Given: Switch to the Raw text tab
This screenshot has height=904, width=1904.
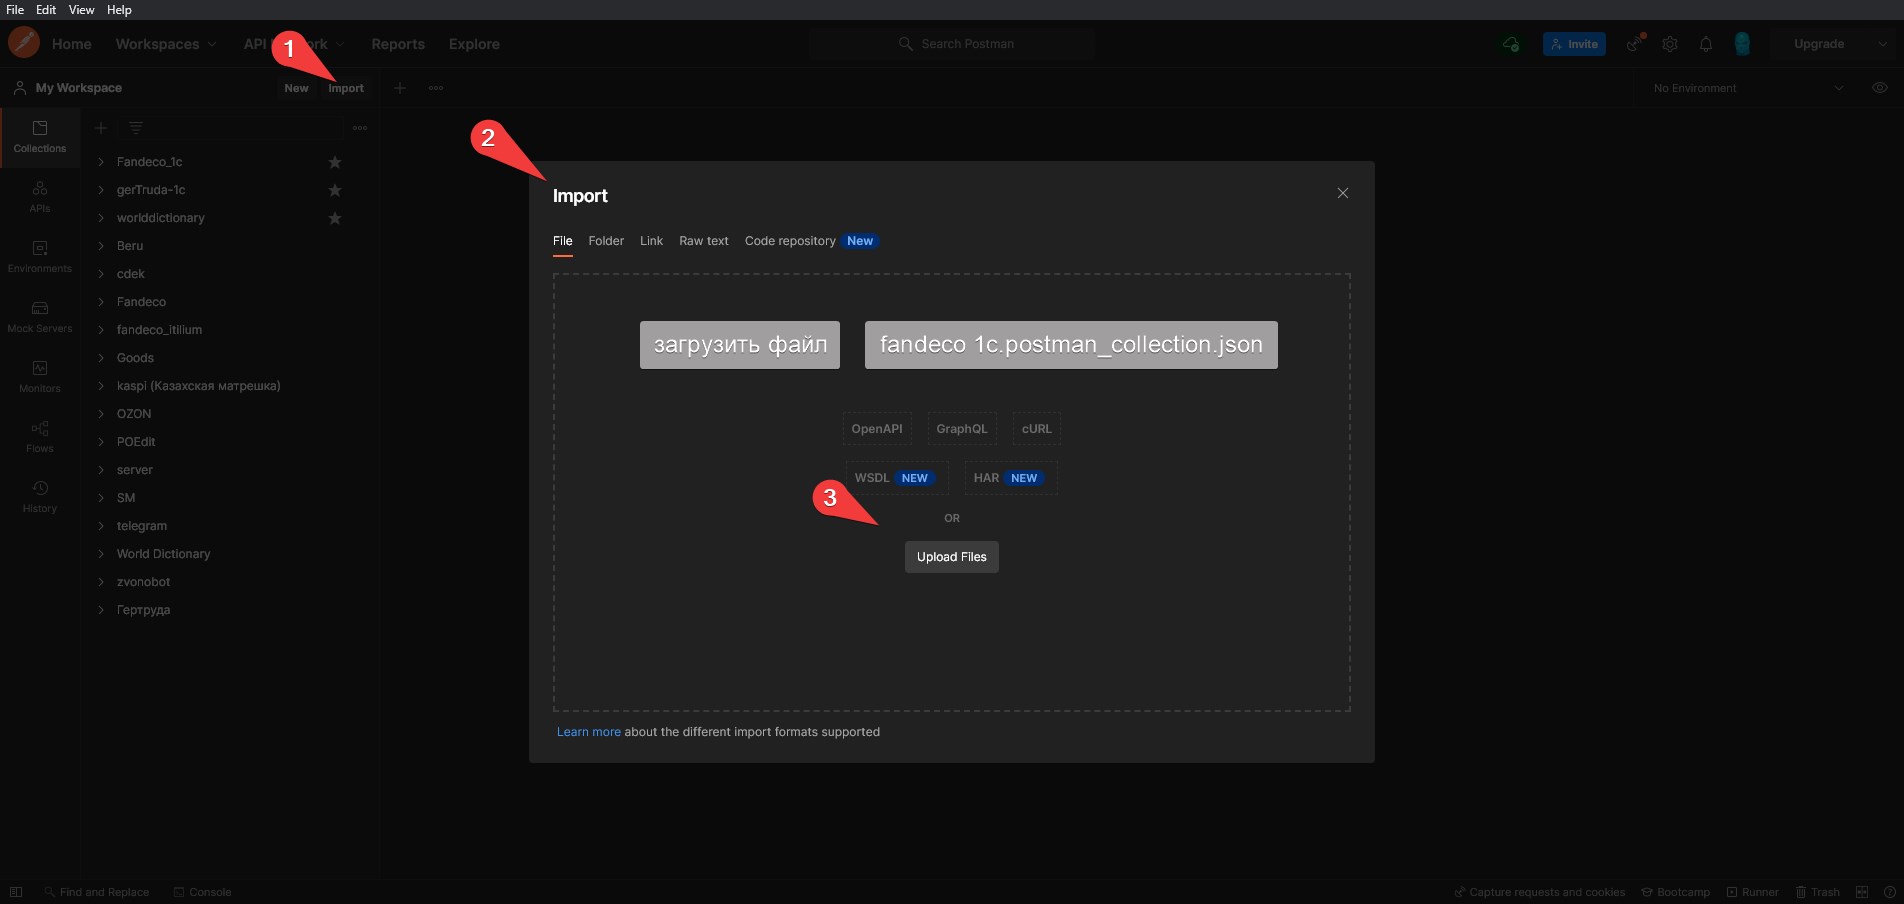Looking at the screenshot, I should (x=703, y=241).
